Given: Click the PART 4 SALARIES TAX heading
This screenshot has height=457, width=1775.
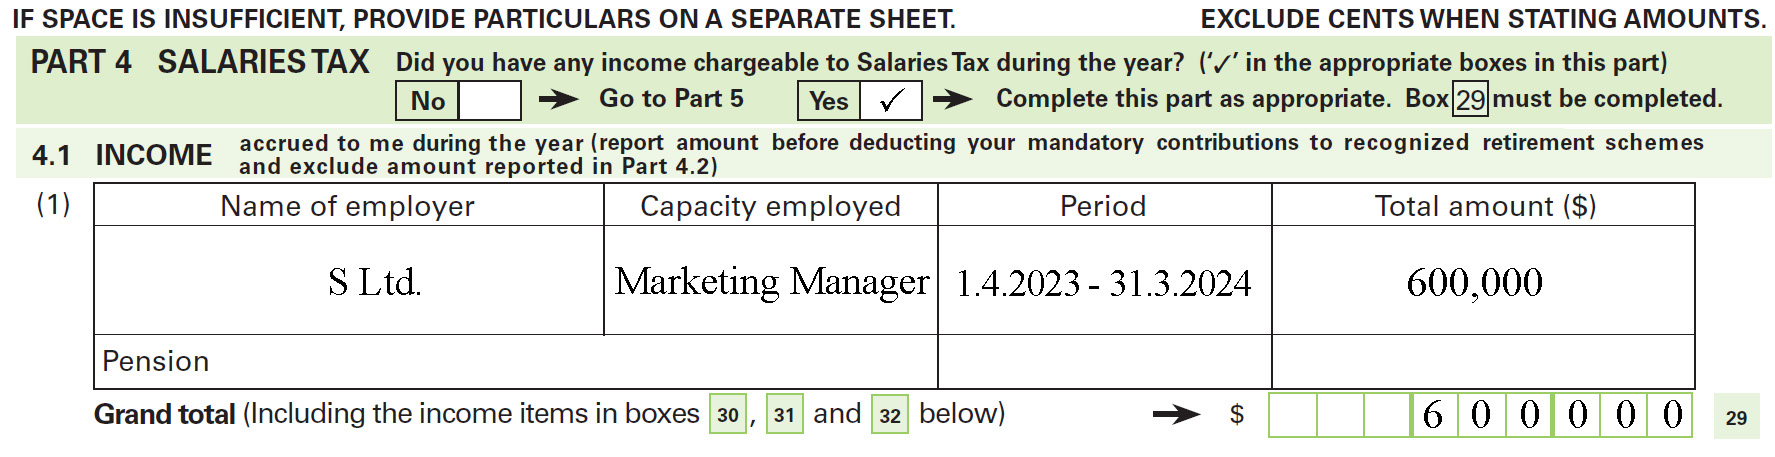Looking at the screenshot, I should (200, 62).
